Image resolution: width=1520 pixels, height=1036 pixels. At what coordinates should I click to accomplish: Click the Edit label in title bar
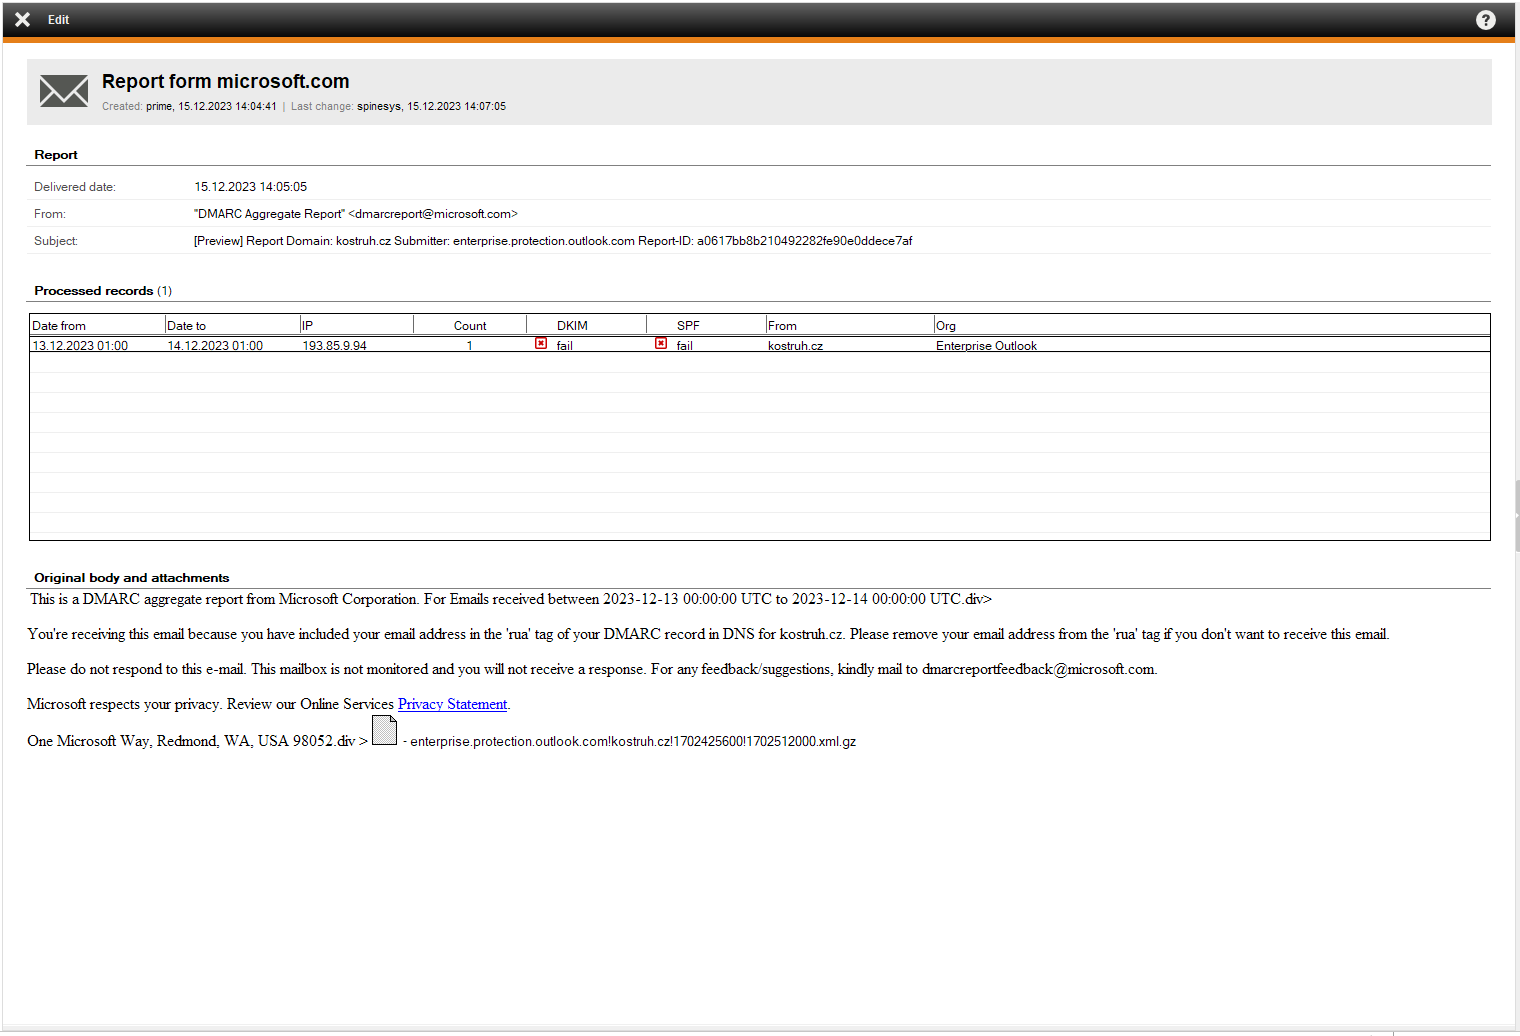[58, 20]
